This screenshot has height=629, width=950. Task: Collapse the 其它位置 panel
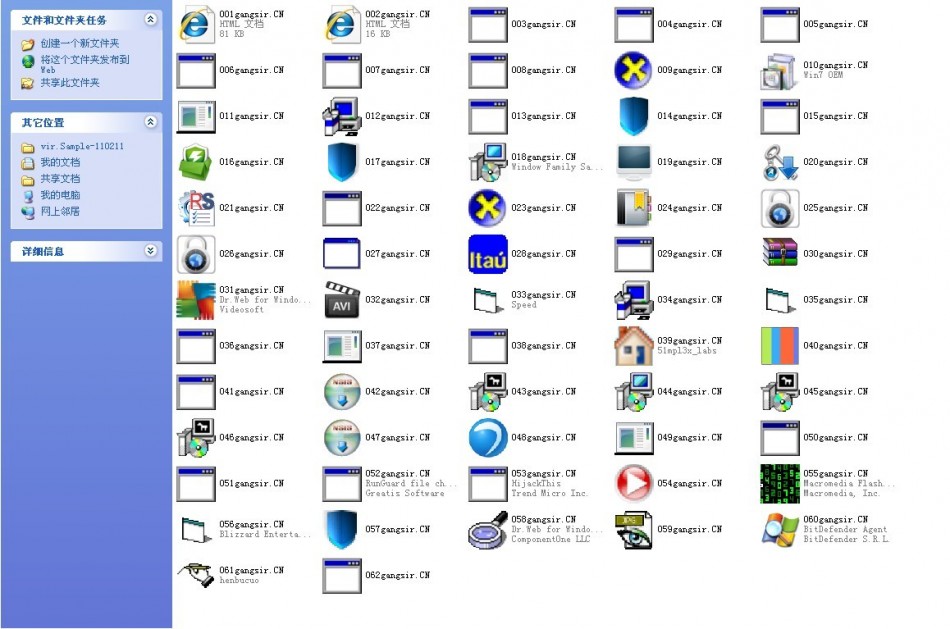pyautogui.click(x=150, y=122)
